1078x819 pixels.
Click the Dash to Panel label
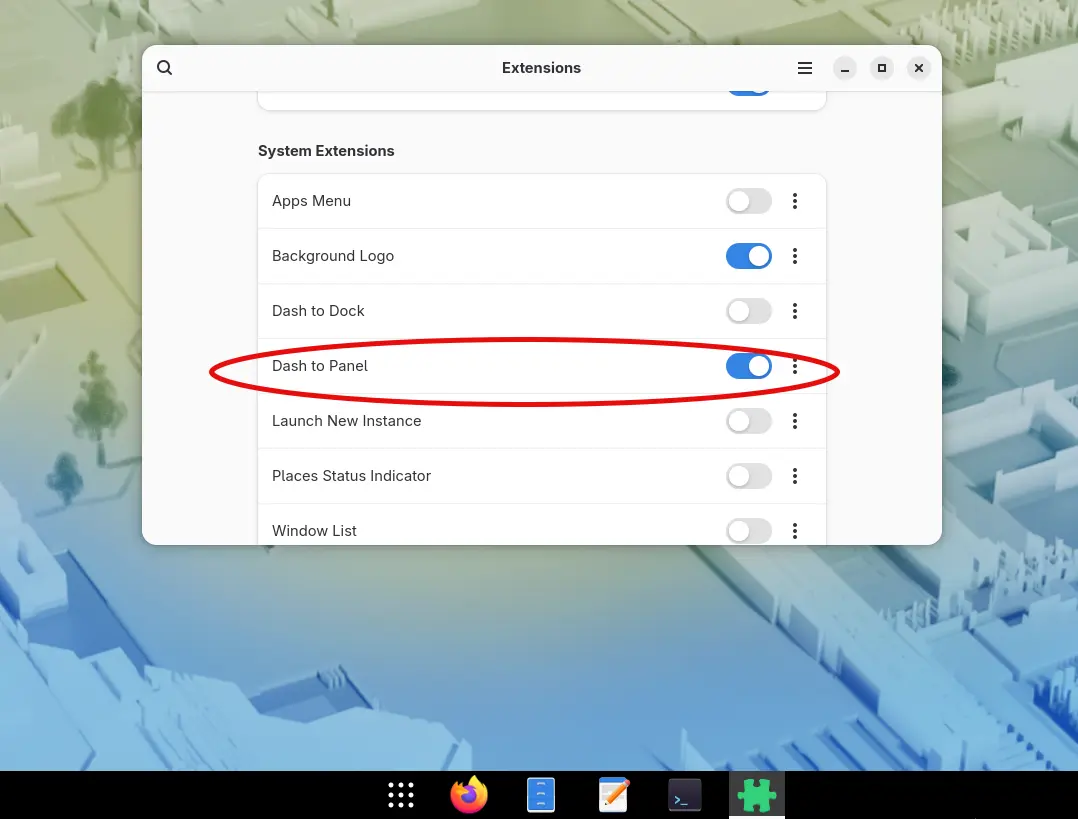click(320, 366)
